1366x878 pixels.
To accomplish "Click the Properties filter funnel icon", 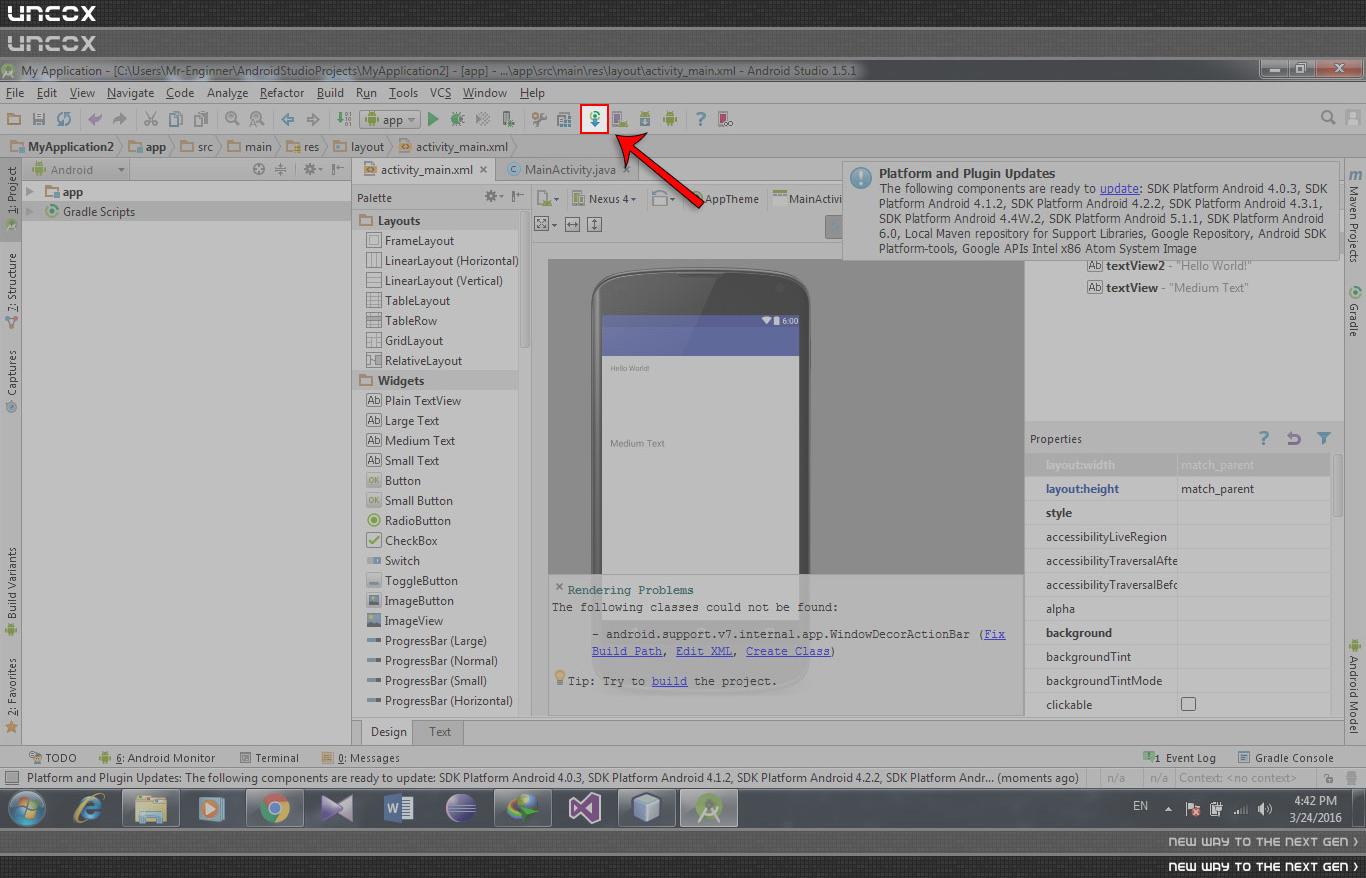I will click(x=1324, y=438).
